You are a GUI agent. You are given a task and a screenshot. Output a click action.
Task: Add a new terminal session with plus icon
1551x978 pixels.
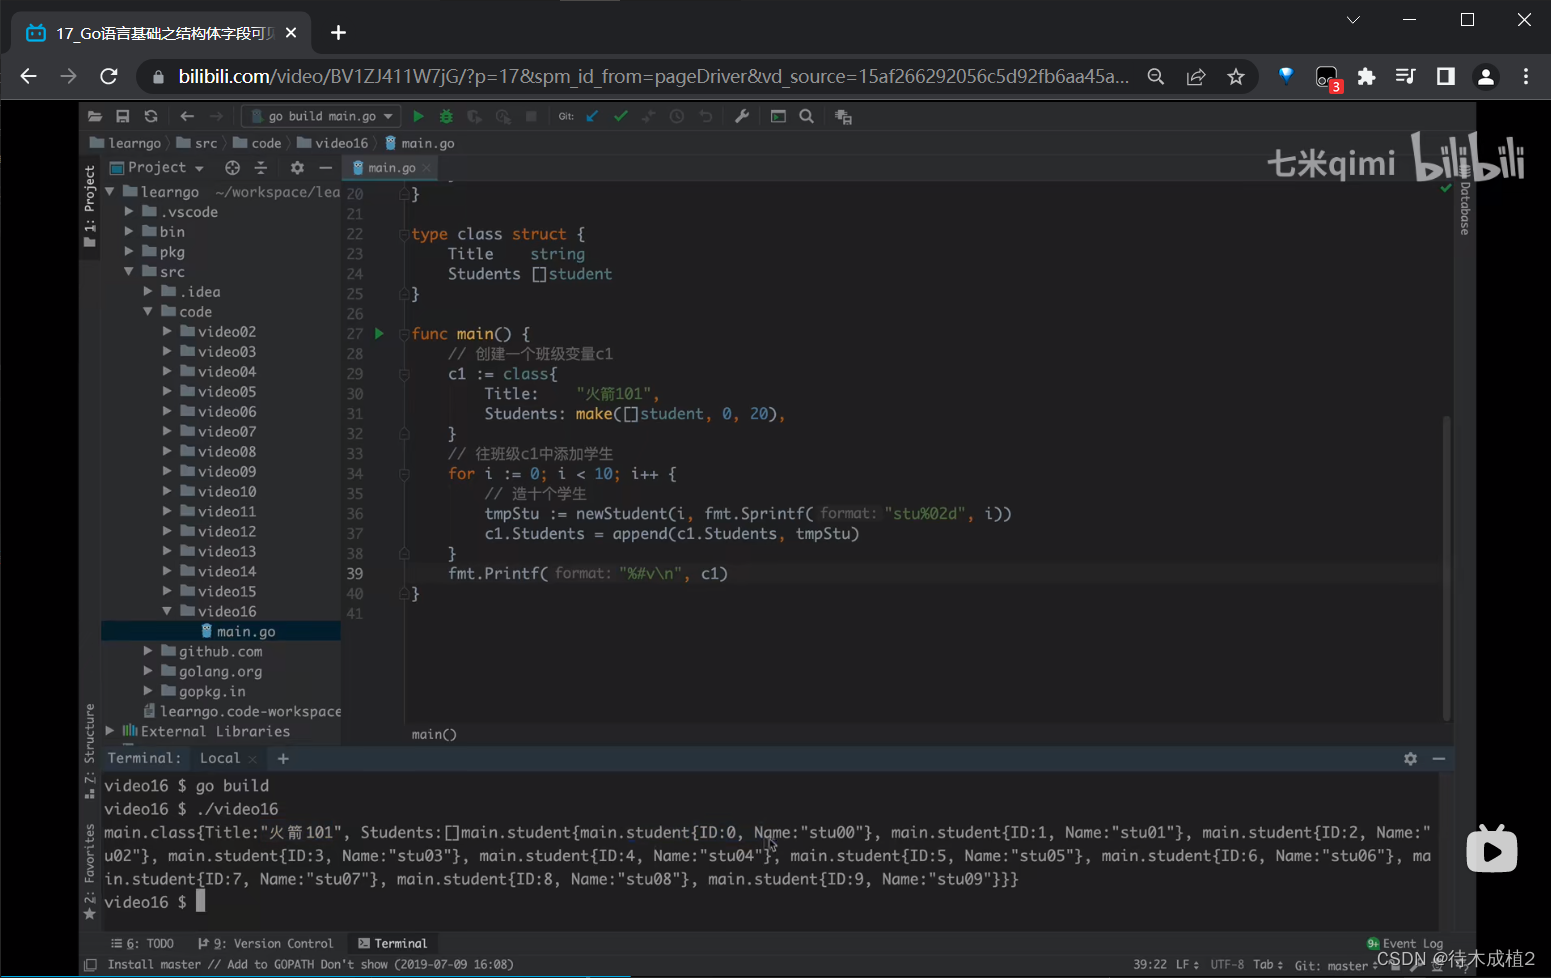coord(283,758)
